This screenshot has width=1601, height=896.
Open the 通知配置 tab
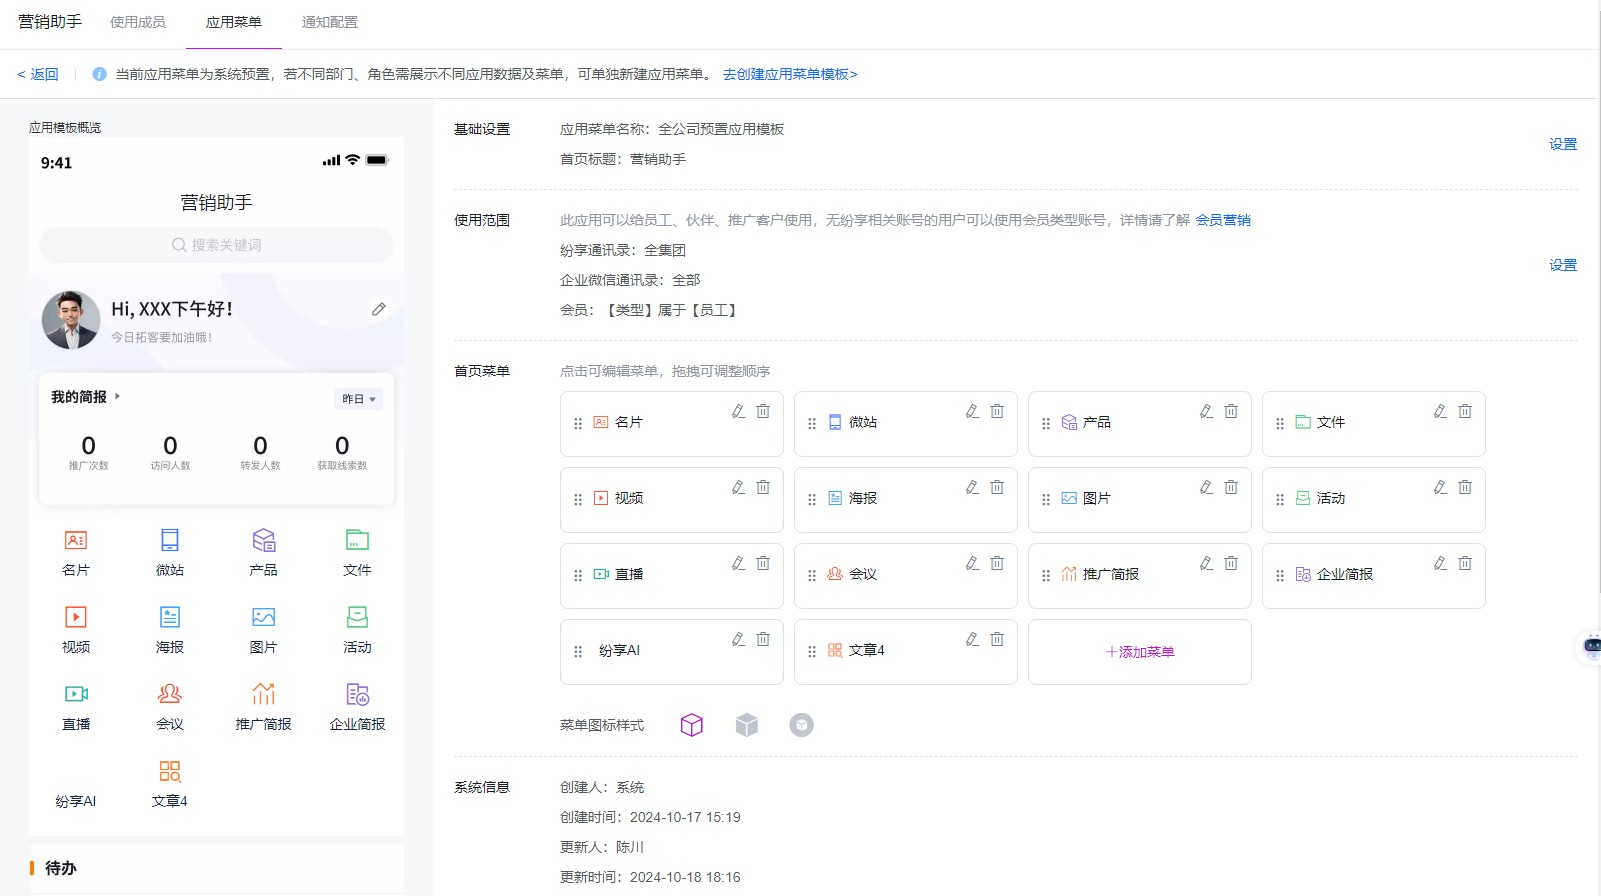coord(330,22)
